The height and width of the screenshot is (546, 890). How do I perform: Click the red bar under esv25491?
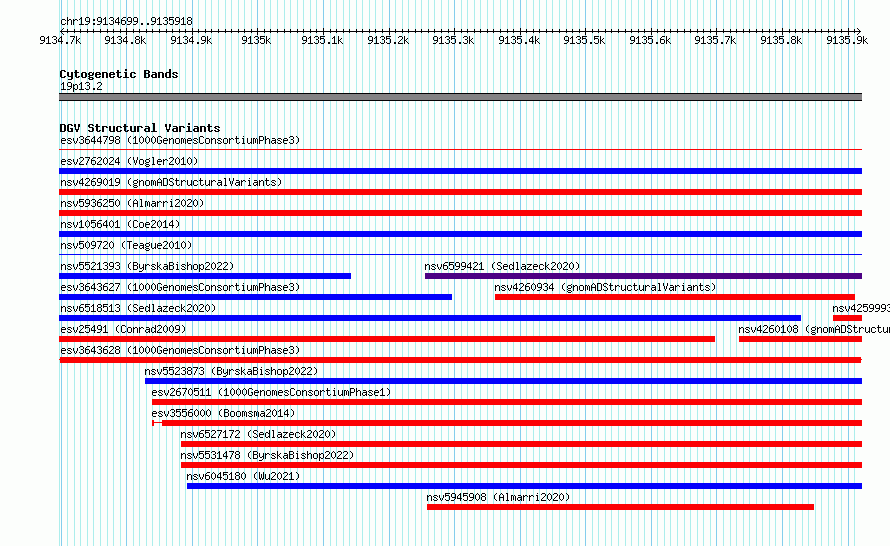387,339
